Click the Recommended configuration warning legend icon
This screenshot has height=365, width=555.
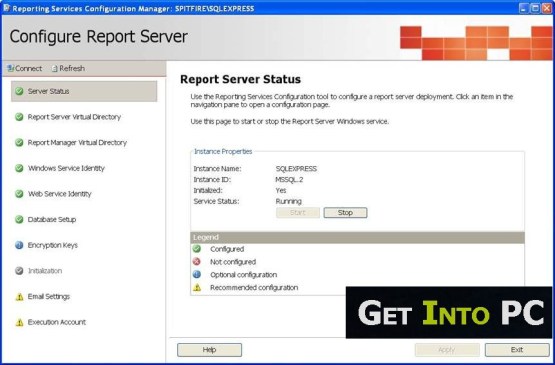click(197, 287)
